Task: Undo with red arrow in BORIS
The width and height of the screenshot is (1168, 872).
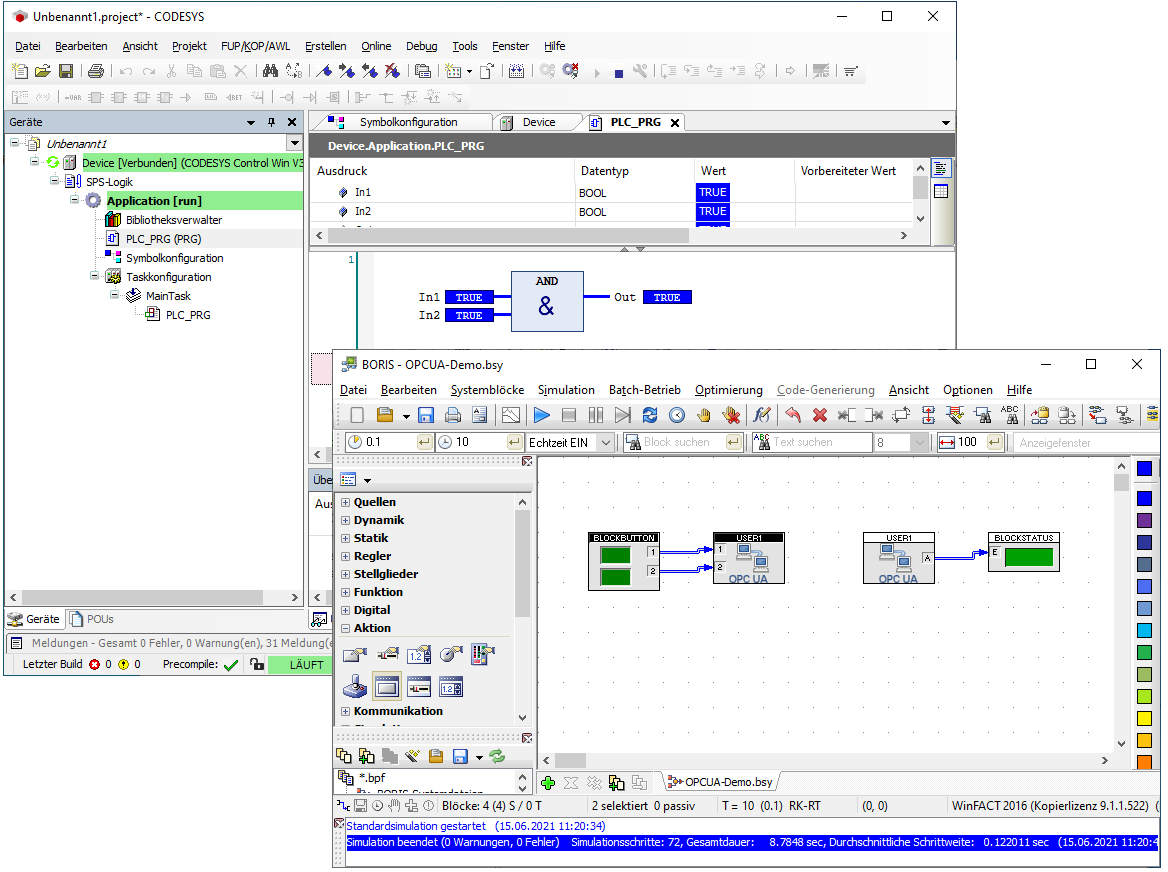Action: coord(793,415)
